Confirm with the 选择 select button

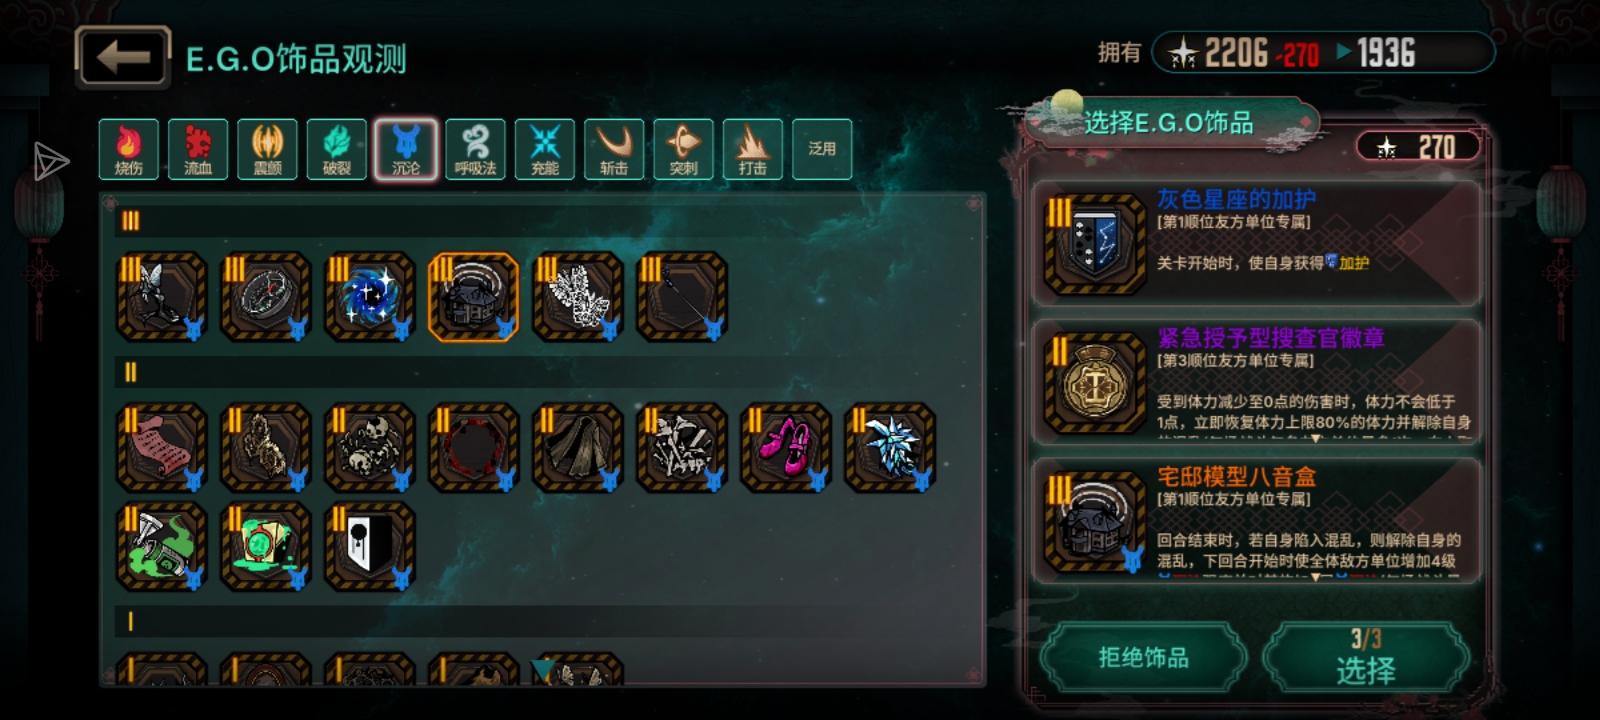point(1366,658)
